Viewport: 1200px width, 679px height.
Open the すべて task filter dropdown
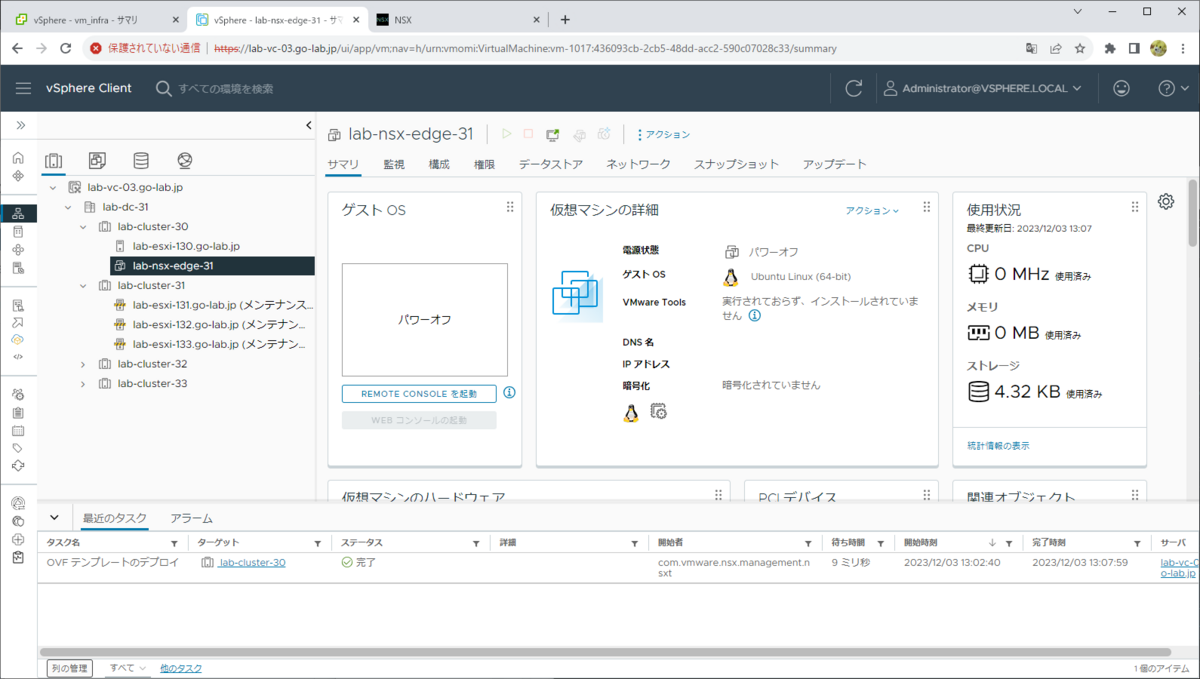point(128,668)
